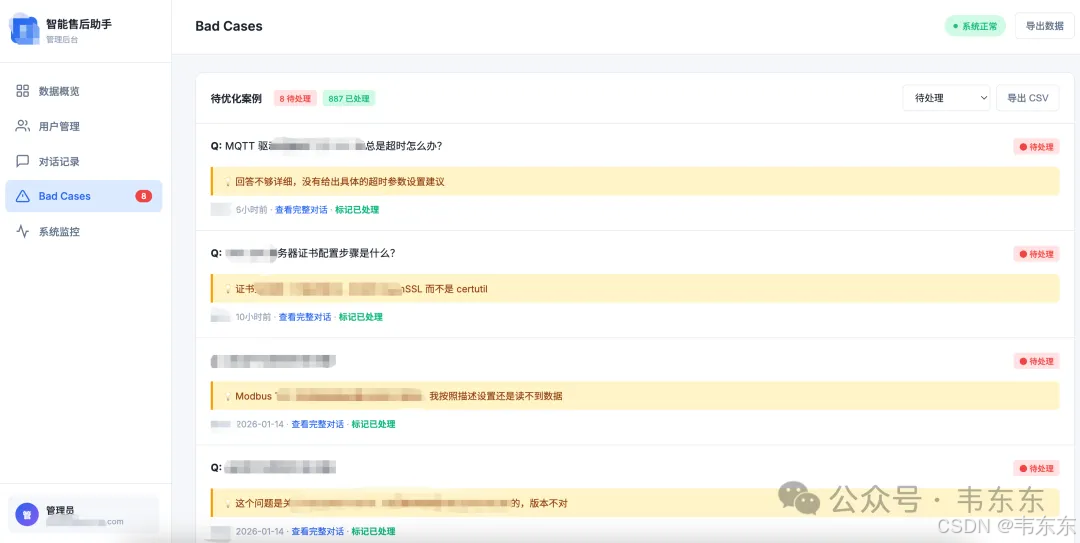Open 查看完整对话 for the 证书配置 case
The height and width of the screenshot is (543, 1080).
304,317
